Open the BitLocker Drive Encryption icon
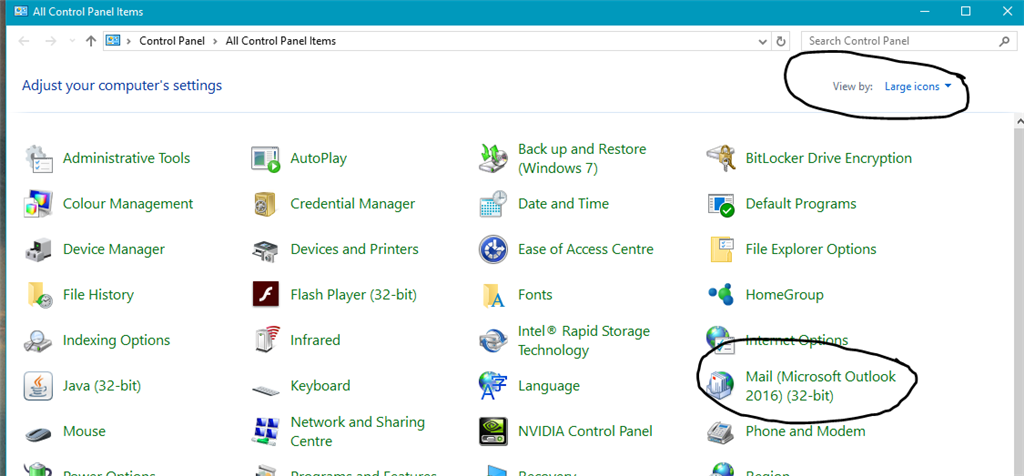The width and height of the screenshot is (1024, 476). coord(721,159)
